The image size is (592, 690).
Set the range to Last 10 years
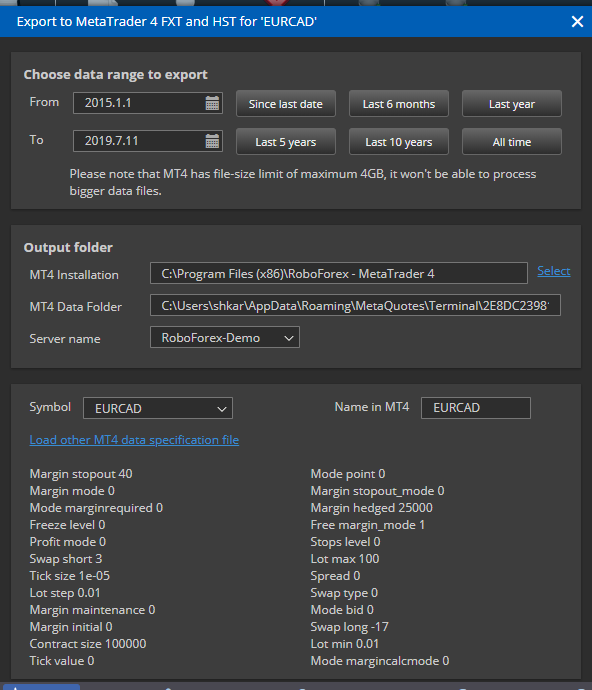(x=399, y=142)
